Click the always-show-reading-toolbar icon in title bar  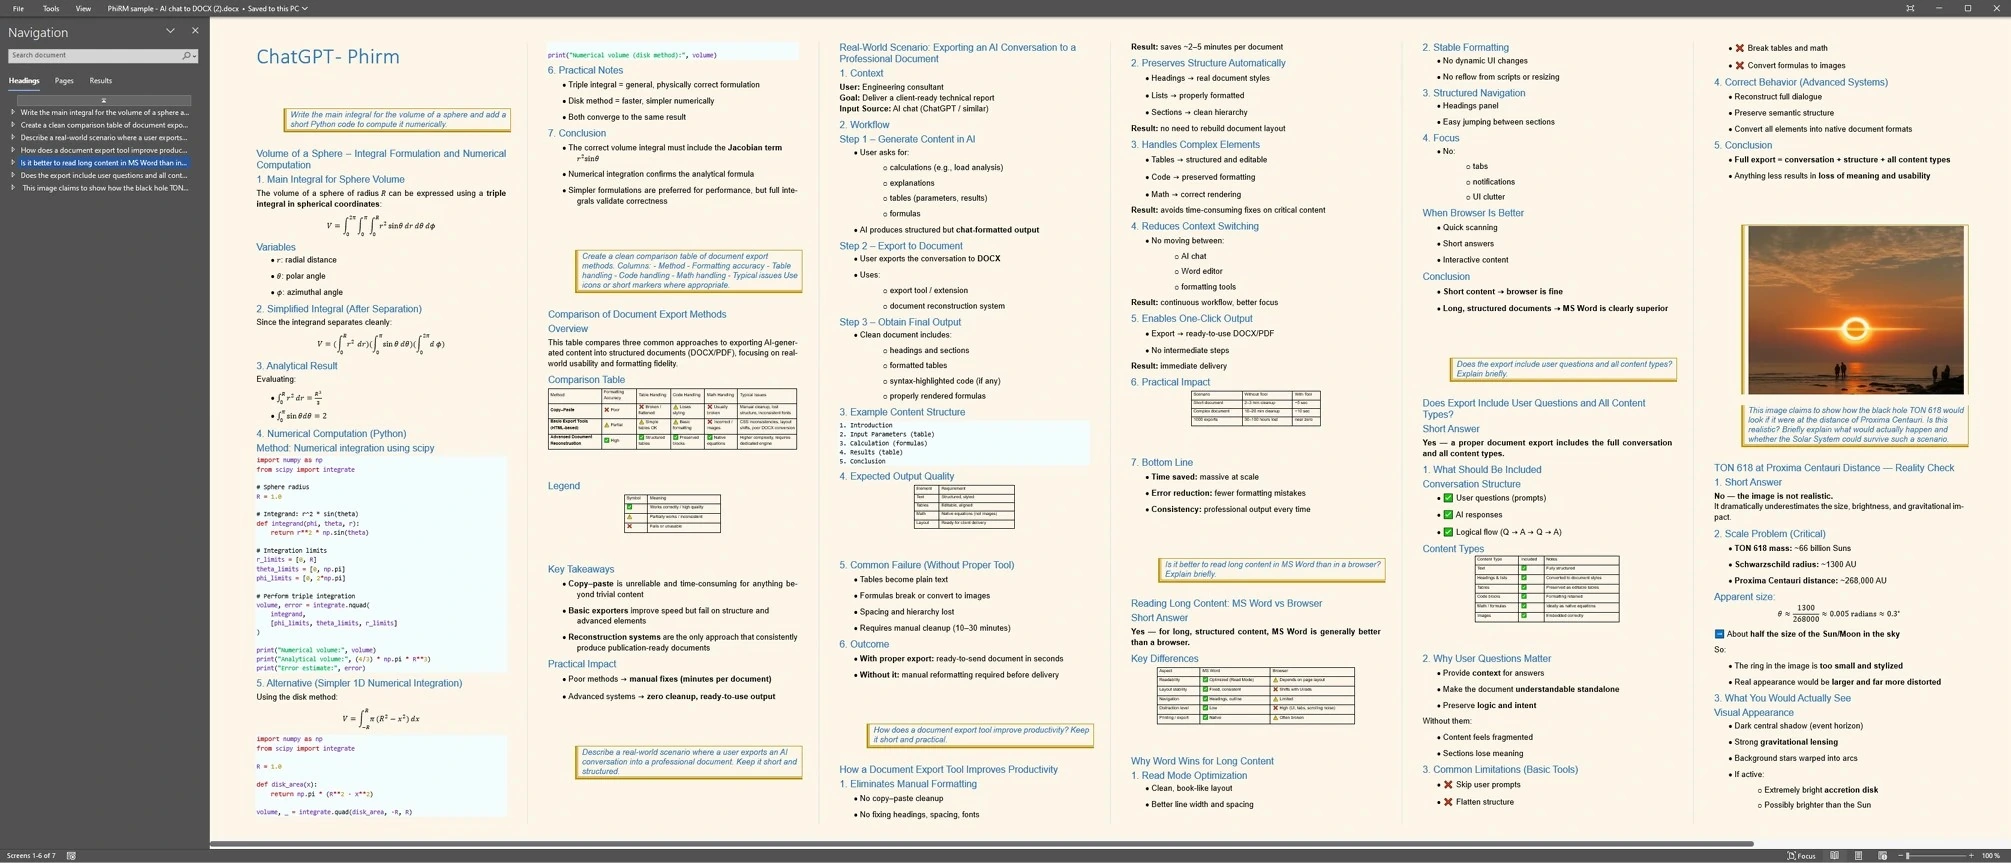1910,8
